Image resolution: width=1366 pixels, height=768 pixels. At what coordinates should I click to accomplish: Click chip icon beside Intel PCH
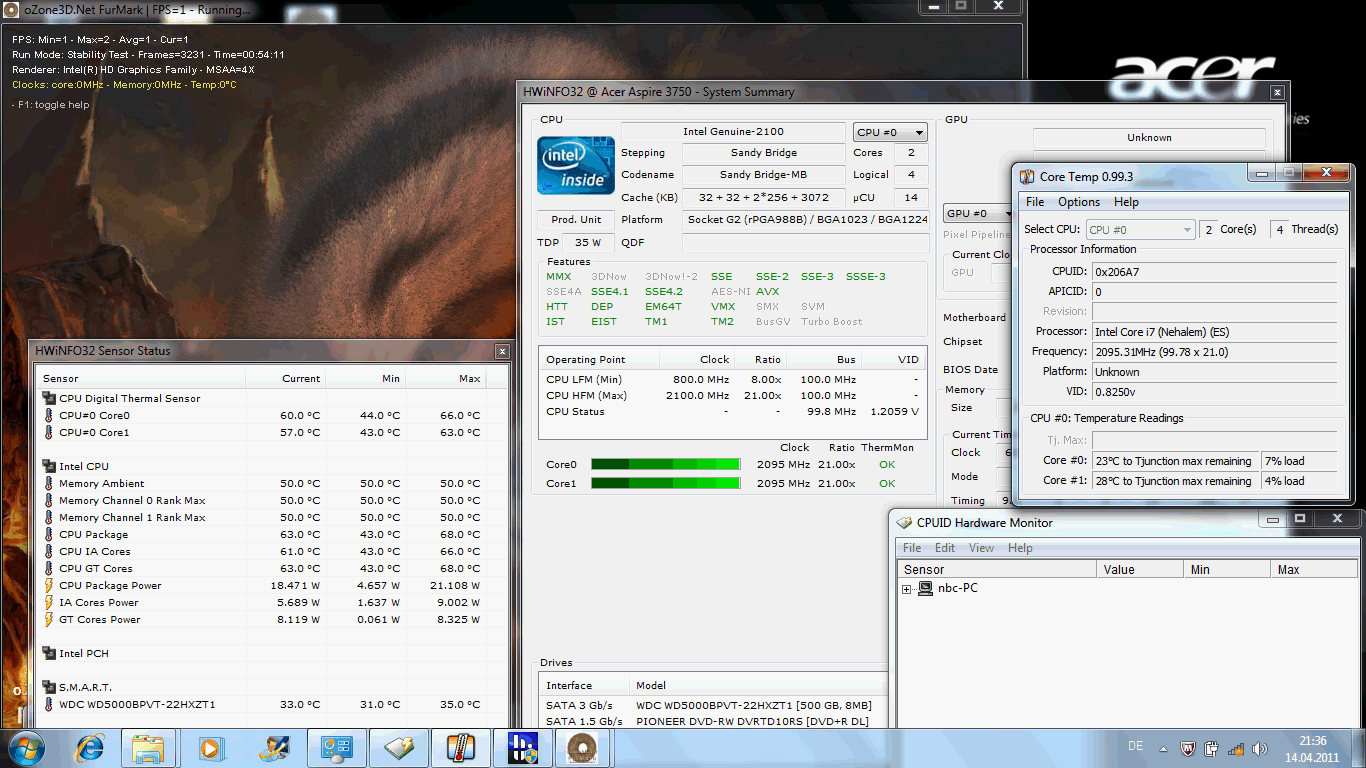[x=48, y=653]
